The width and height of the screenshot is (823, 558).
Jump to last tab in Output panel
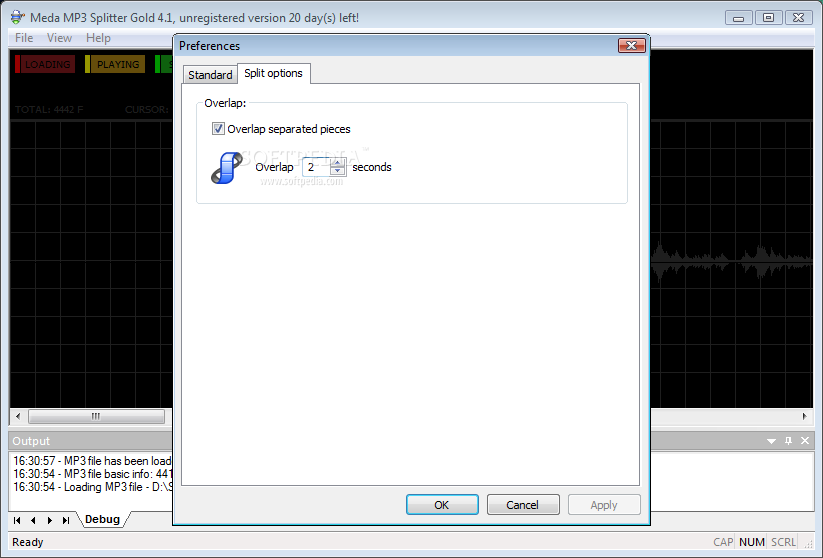(66, 520)
